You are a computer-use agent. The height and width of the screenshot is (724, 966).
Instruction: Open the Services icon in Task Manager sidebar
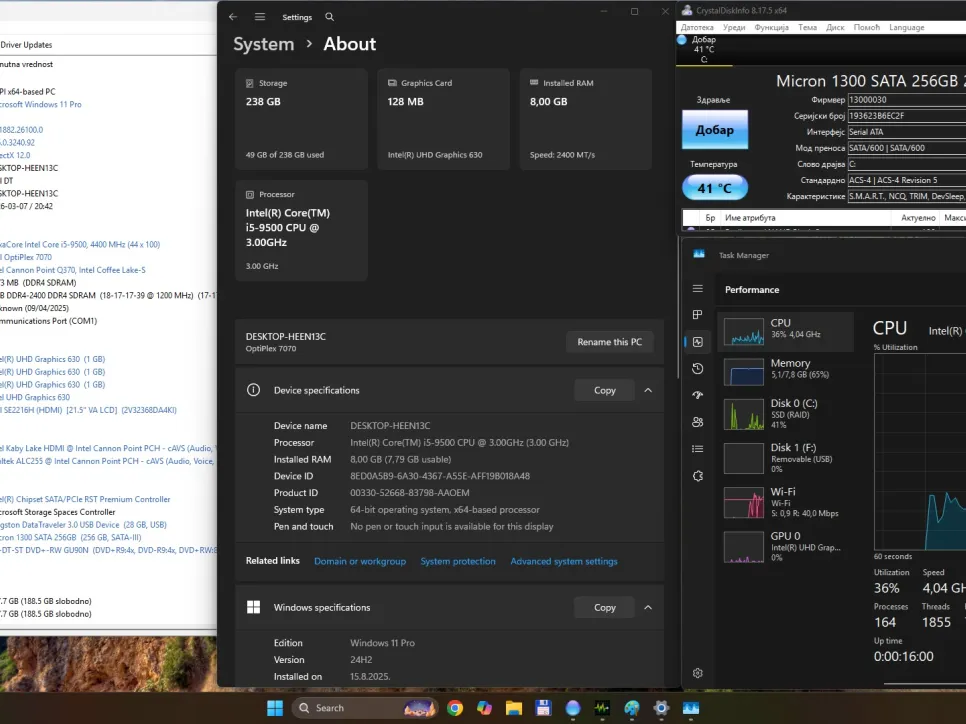pyautogui.click(x=698, y=476)
